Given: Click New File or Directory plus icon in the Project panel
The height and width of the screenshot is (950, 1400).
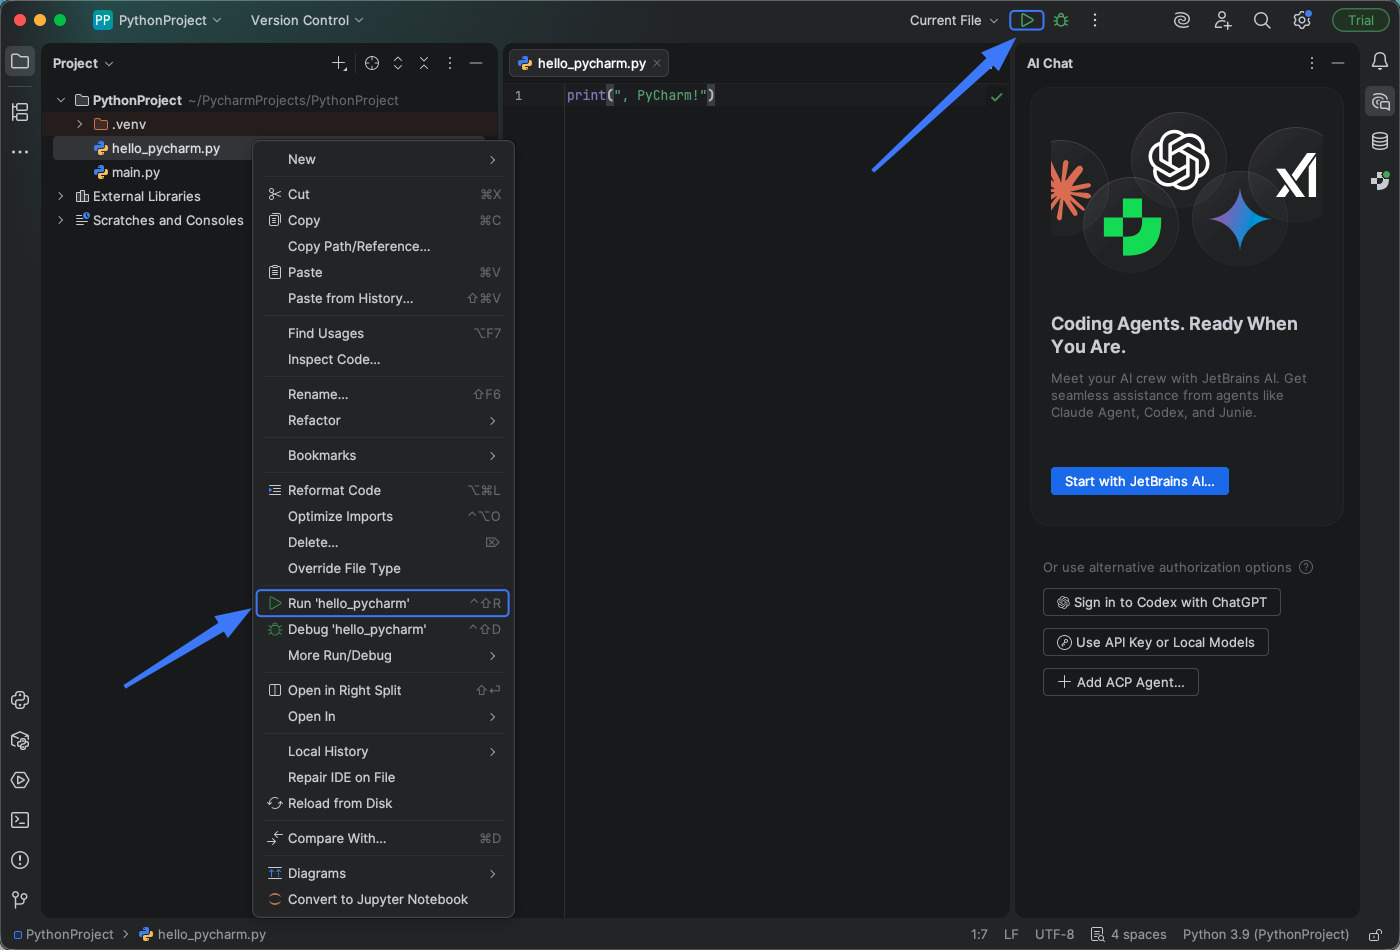Looking at the screenshot, I should pyautogui.click(x=339, y=63).
